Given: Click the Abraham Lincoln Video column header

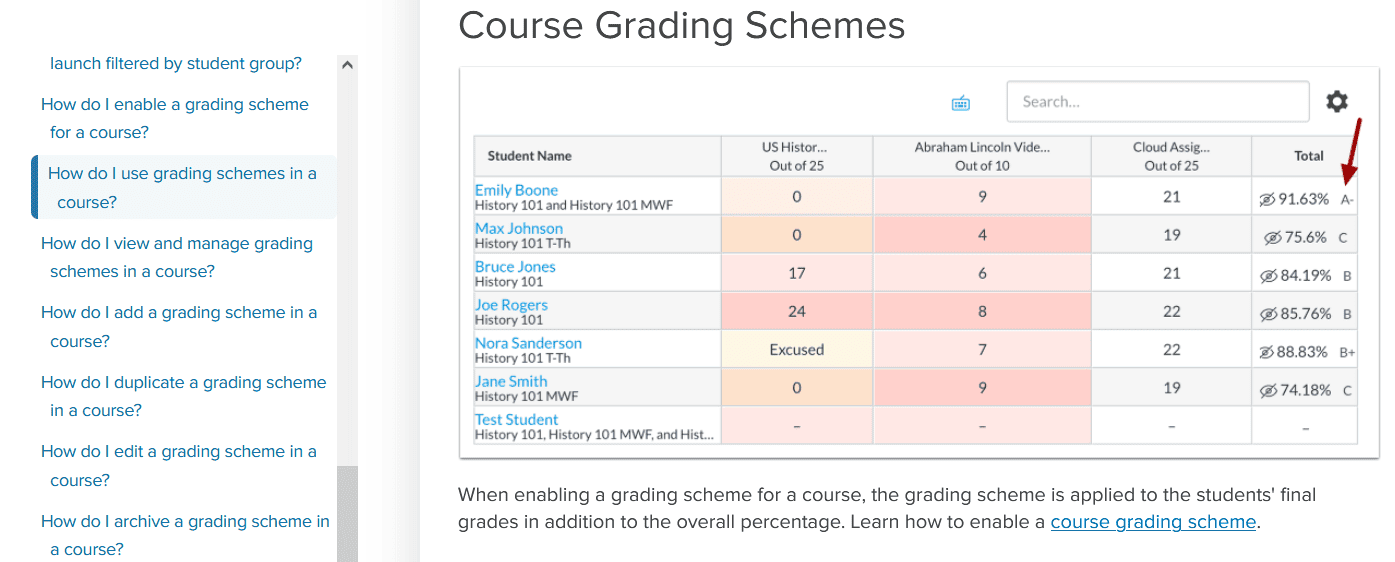Looking at the screenshot, I should 982,156.
